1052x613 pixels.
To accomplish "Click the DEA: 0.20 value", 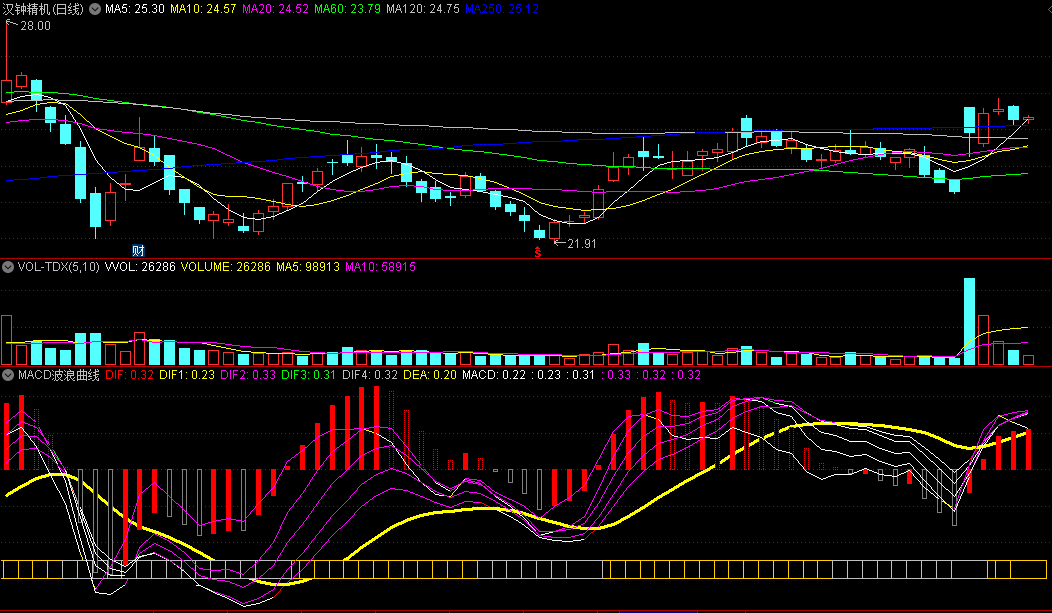I will 430,375.
